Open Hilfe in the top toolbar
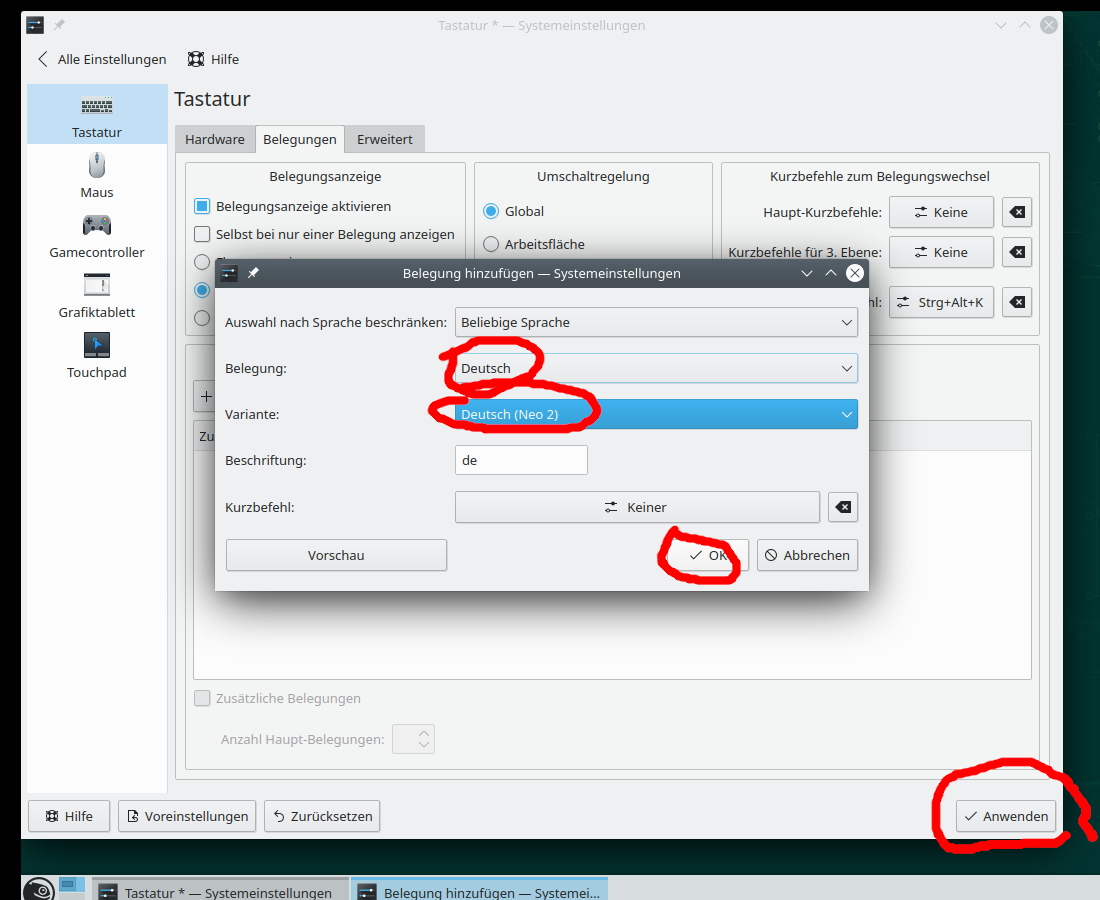1100x900 pixels. [213, 60]
